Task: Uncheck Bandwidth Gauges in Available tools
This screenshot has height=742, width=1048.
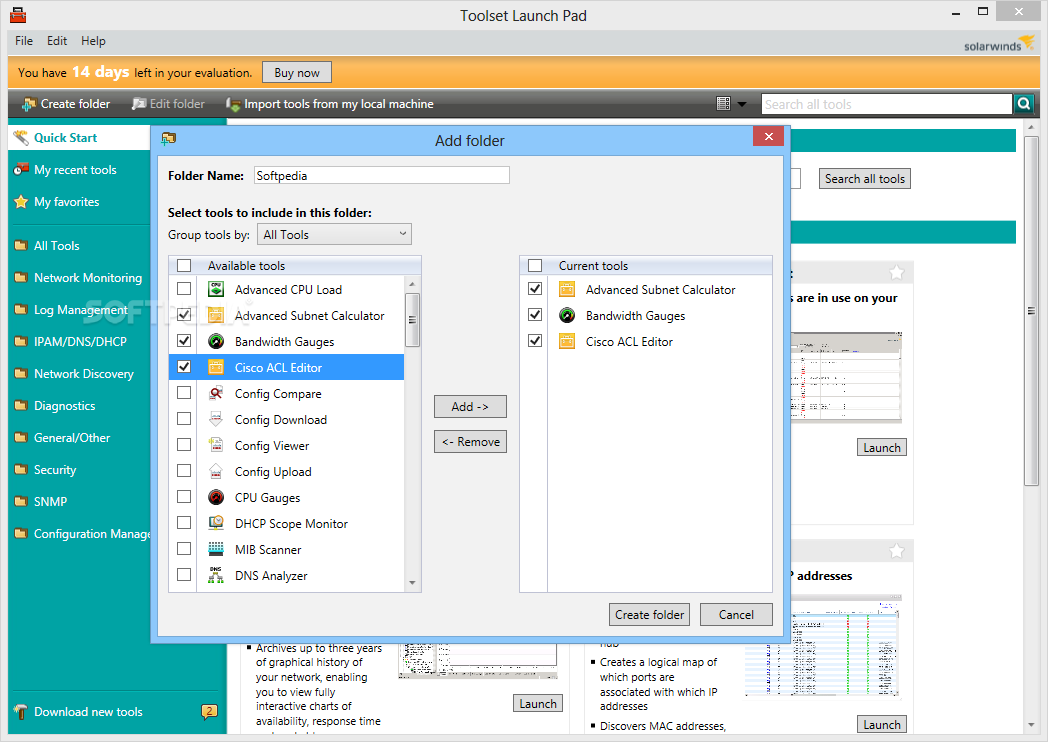Action: (184, 341)
